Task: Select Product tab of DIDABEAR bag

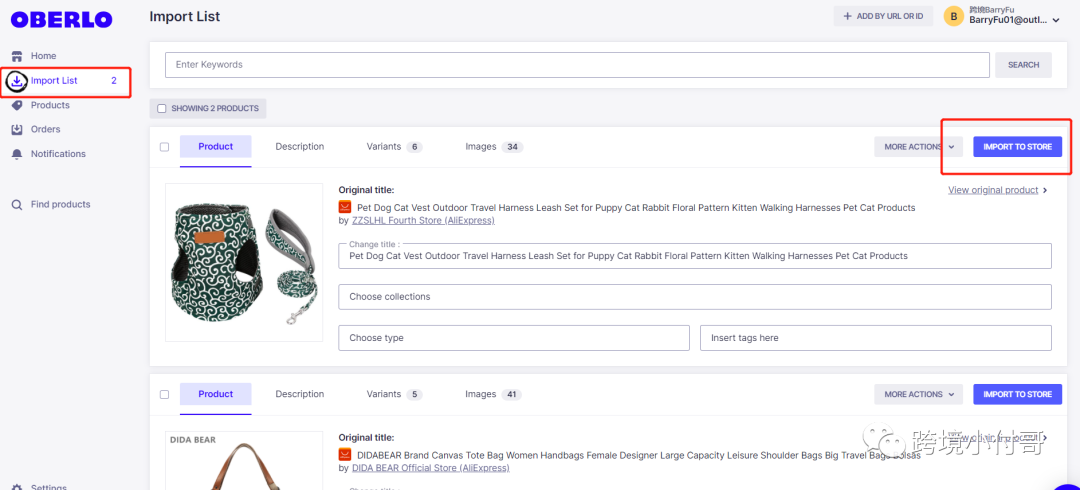Action: (x=216, y=394)
